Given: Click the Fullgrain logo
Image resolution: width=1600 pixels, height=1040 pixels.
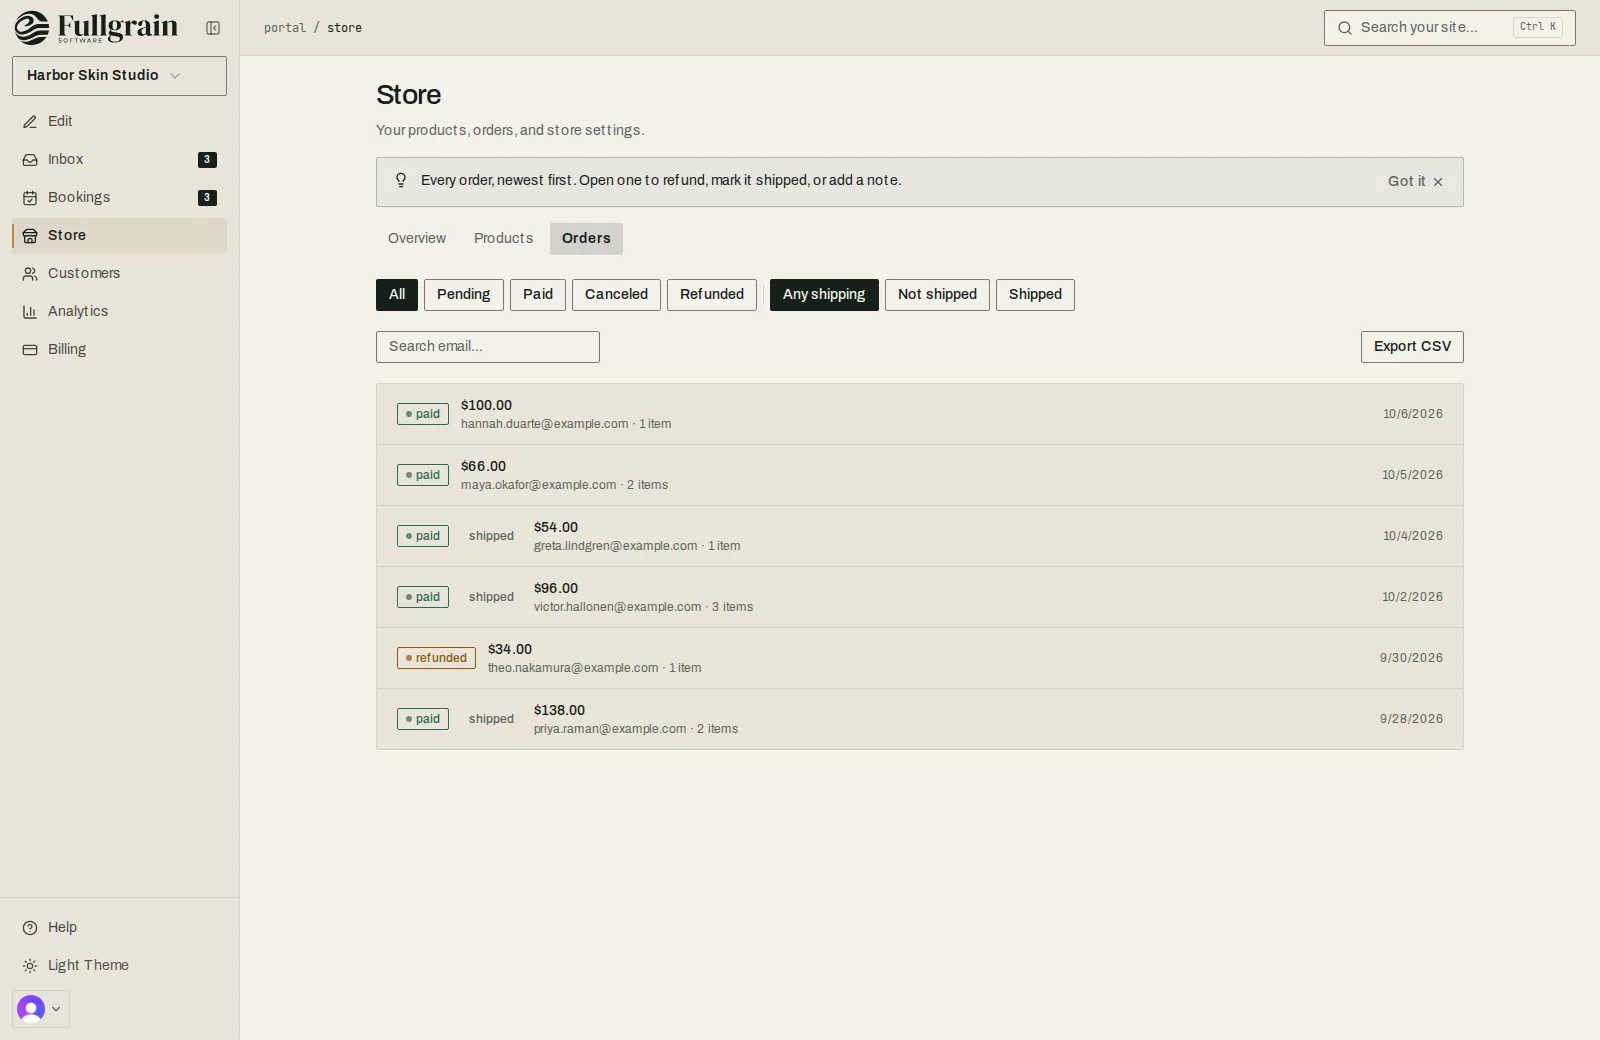Looking at the screenshot, I should 96,28.
